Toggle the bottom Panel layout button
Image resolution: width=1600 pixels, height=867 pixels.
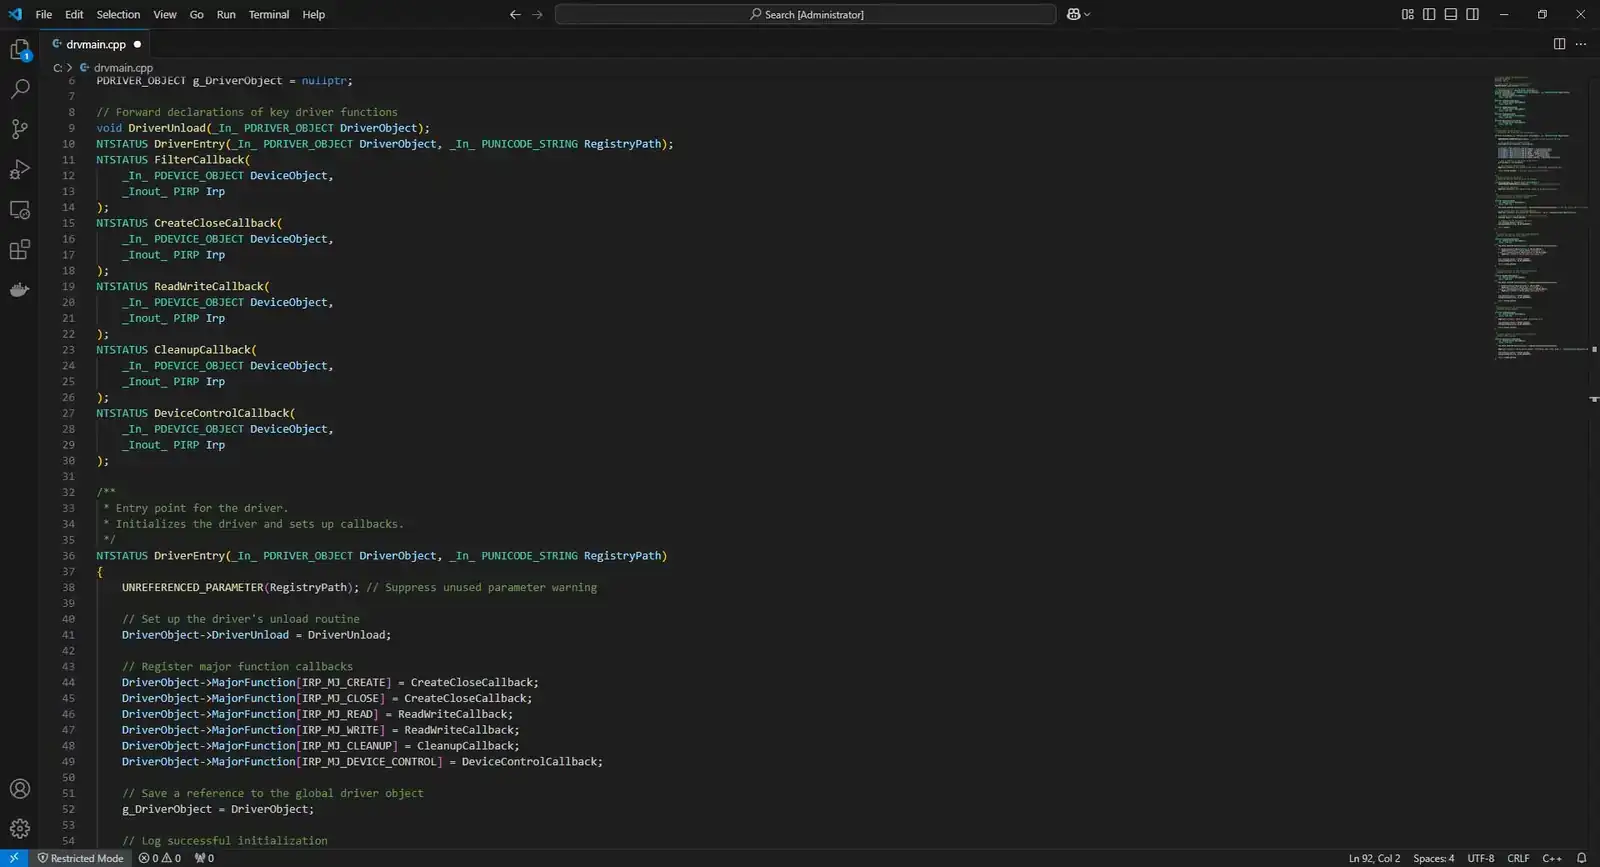[1450, 14]
